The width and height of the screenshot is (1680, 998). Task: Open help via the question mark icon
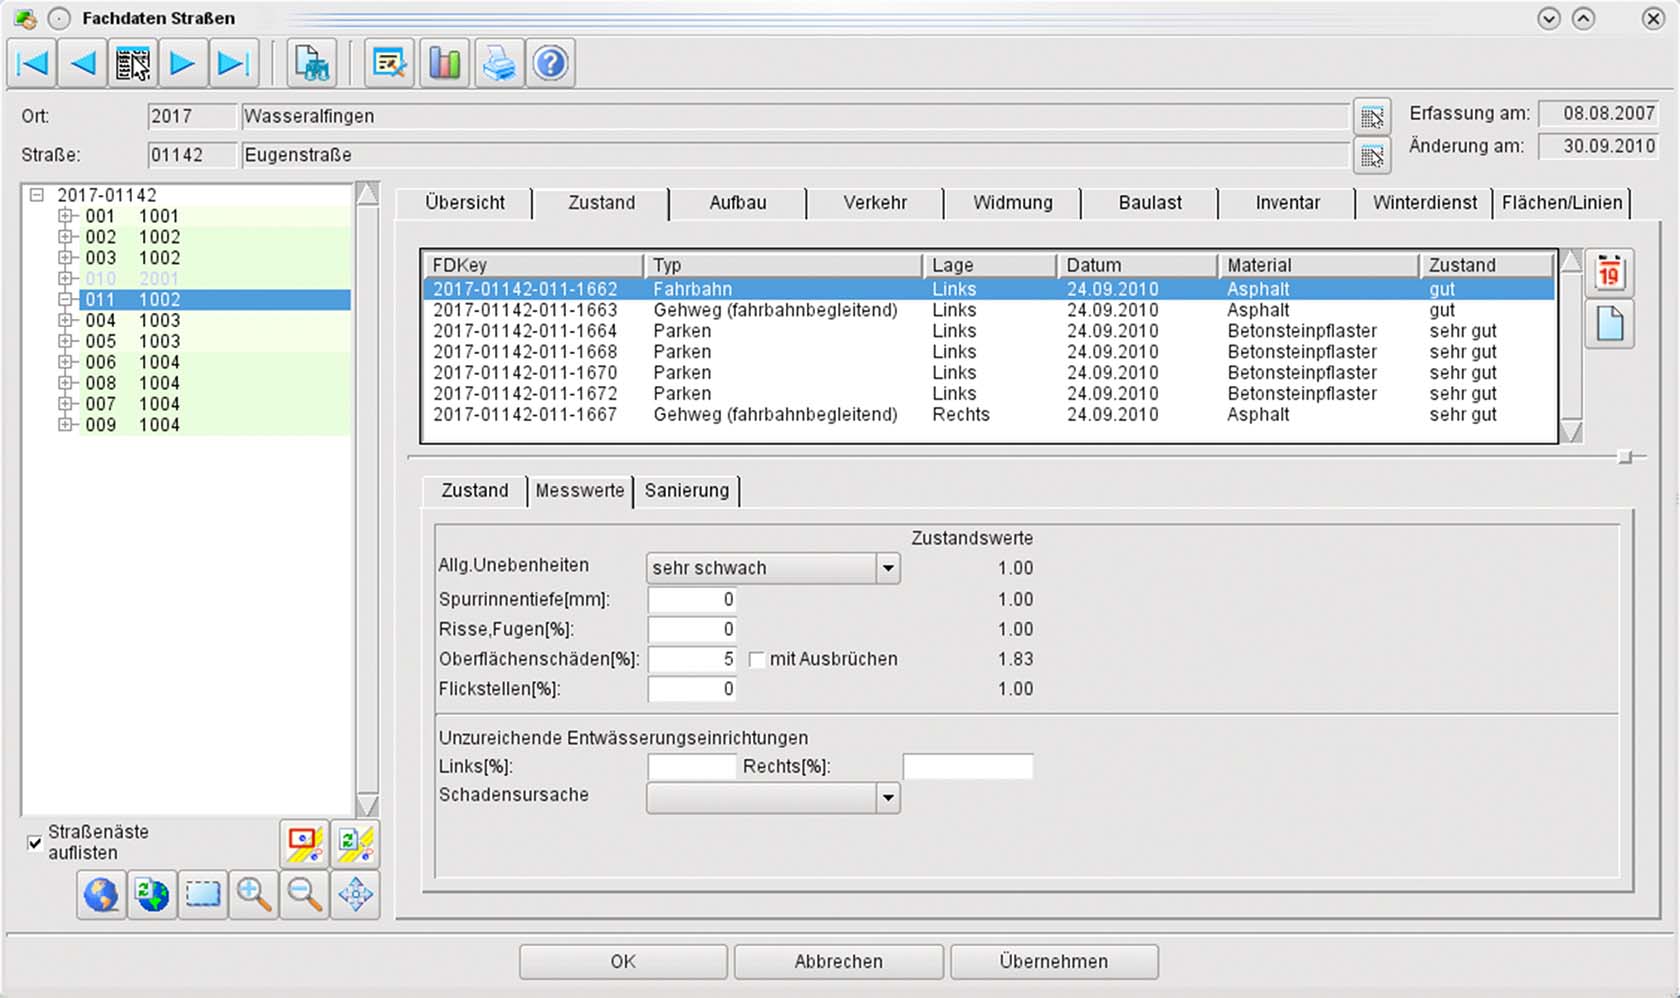tap(551, 62)
